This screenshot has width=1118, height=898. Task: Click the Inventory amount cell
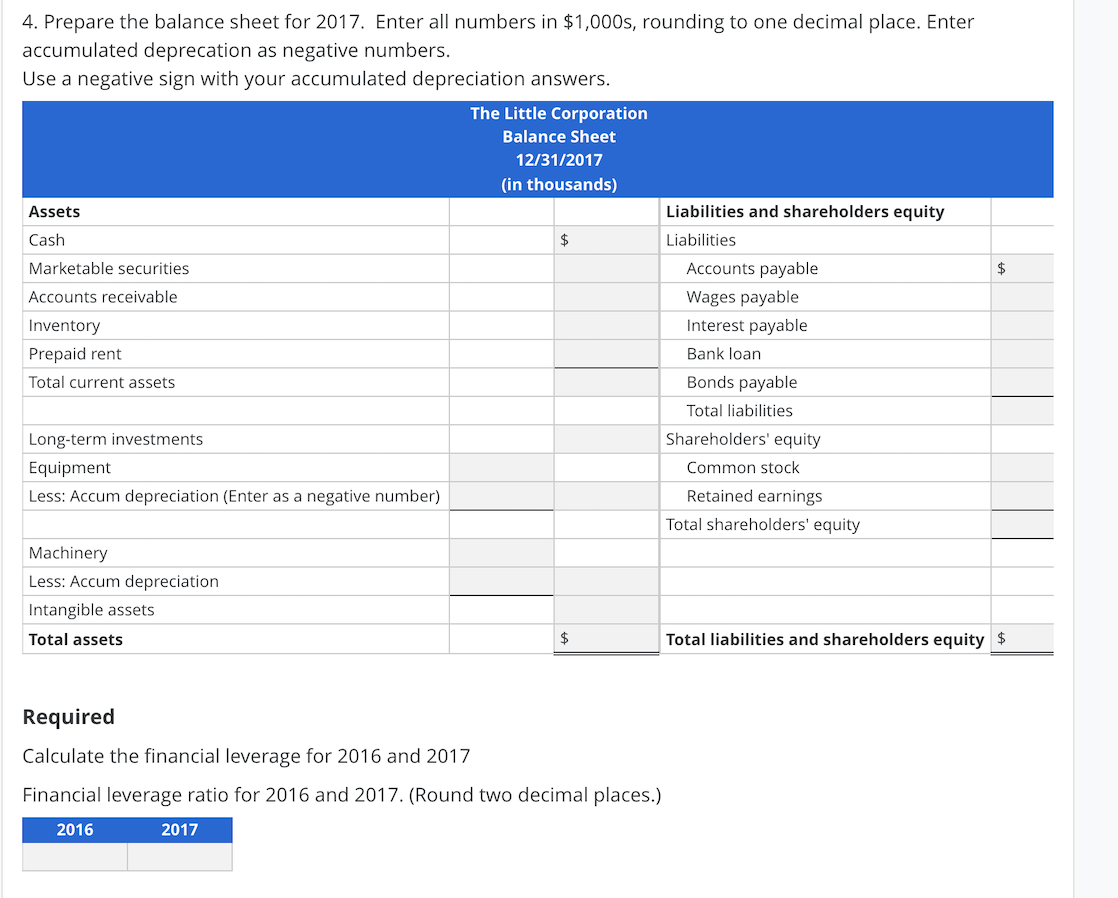coord(606,325)
